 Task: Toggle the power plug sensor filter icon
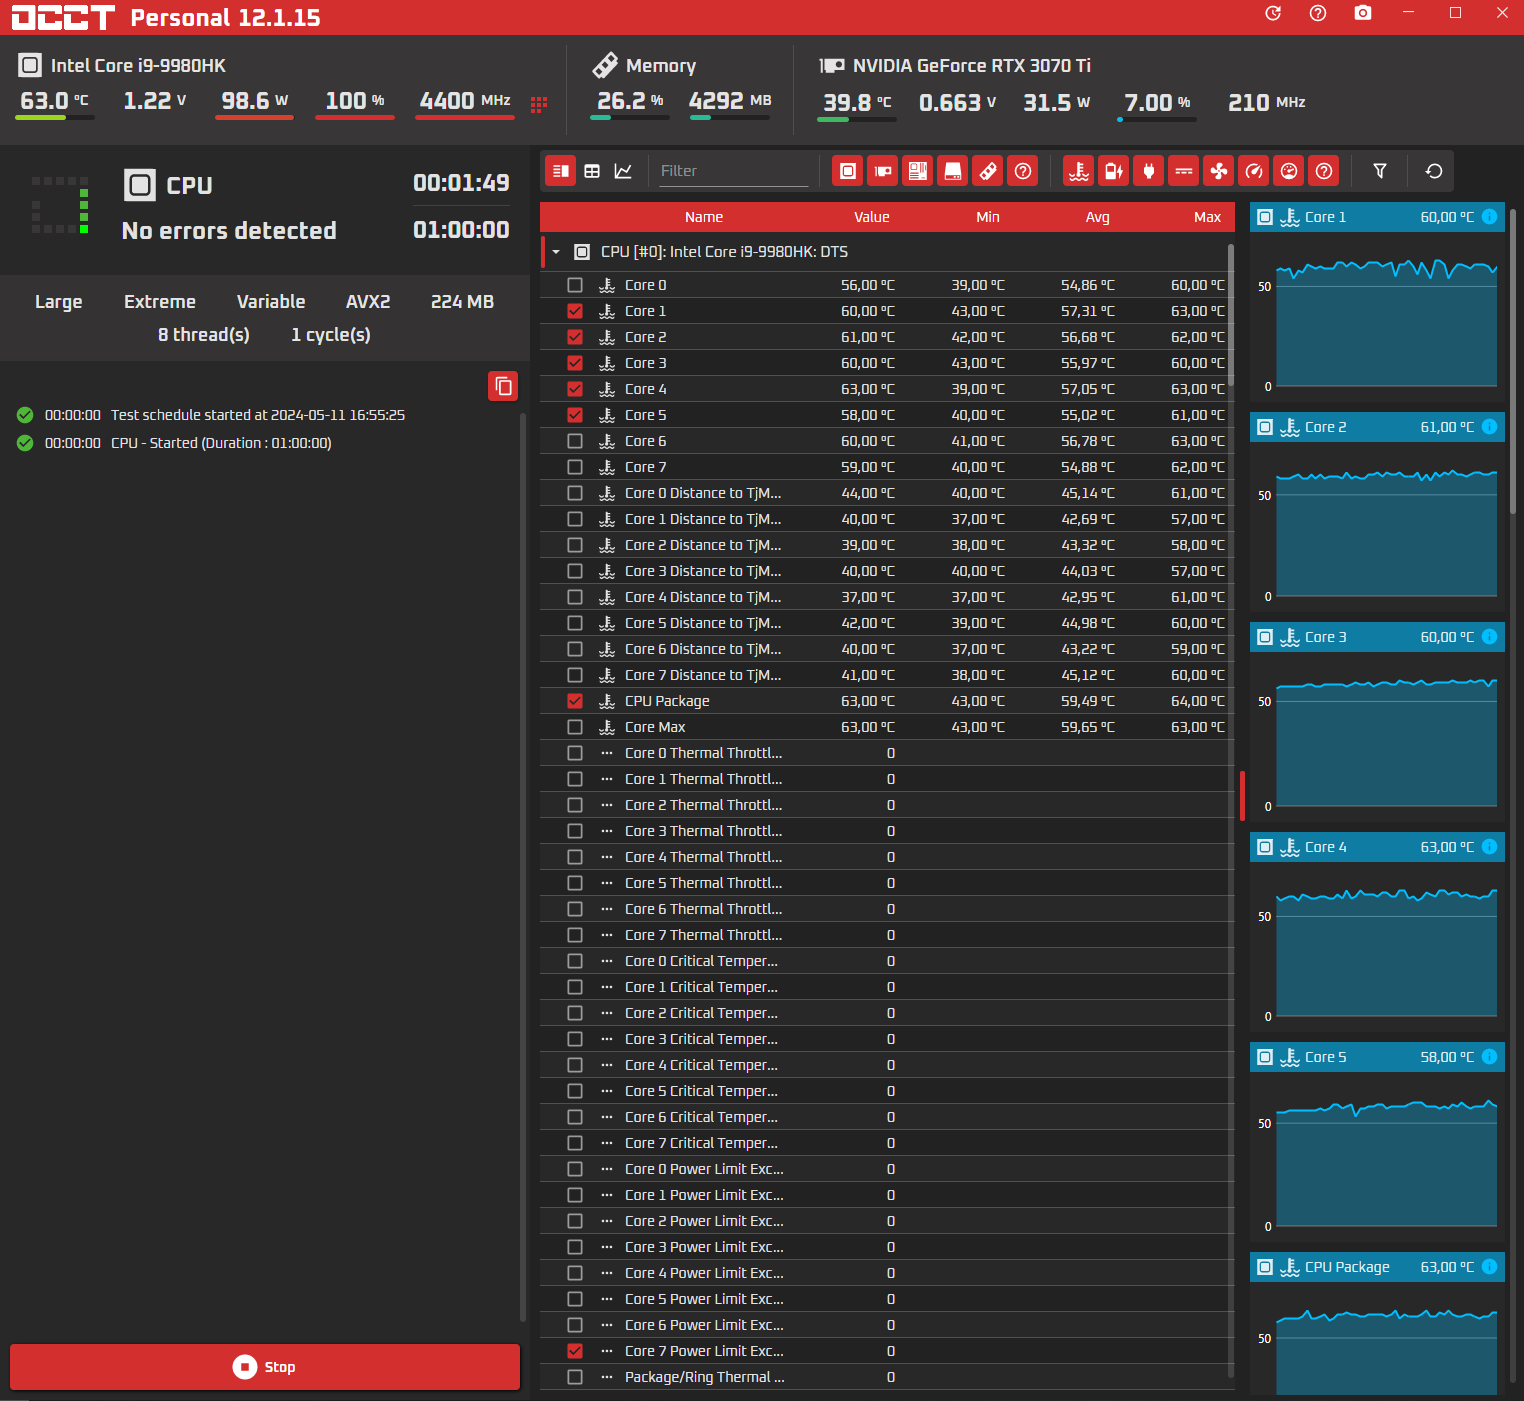[1149, 171]
